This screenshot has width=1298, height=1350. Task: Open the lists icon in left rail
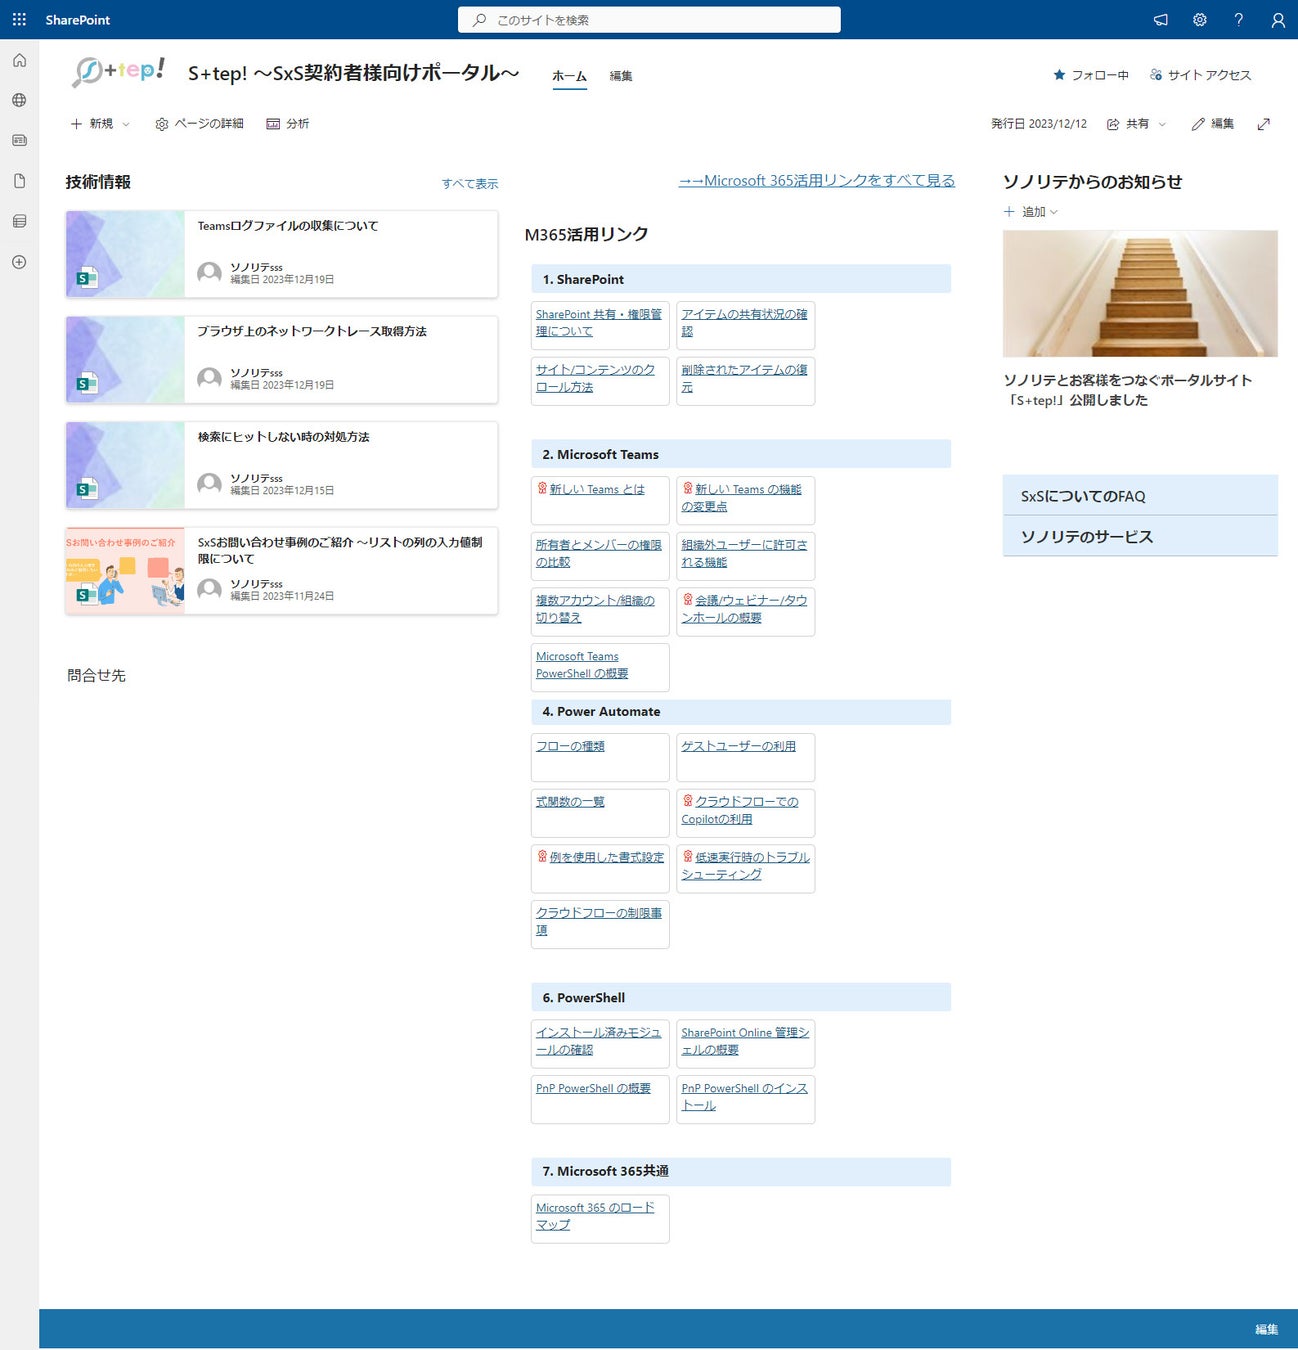tap(19, 221)
